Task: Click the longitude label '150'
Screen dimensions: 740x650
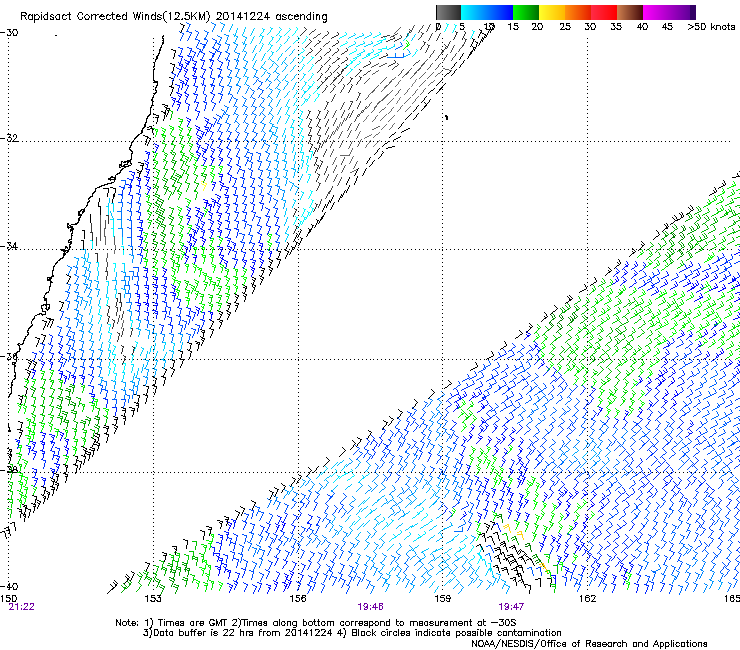Action: click(x=8, y=599)
